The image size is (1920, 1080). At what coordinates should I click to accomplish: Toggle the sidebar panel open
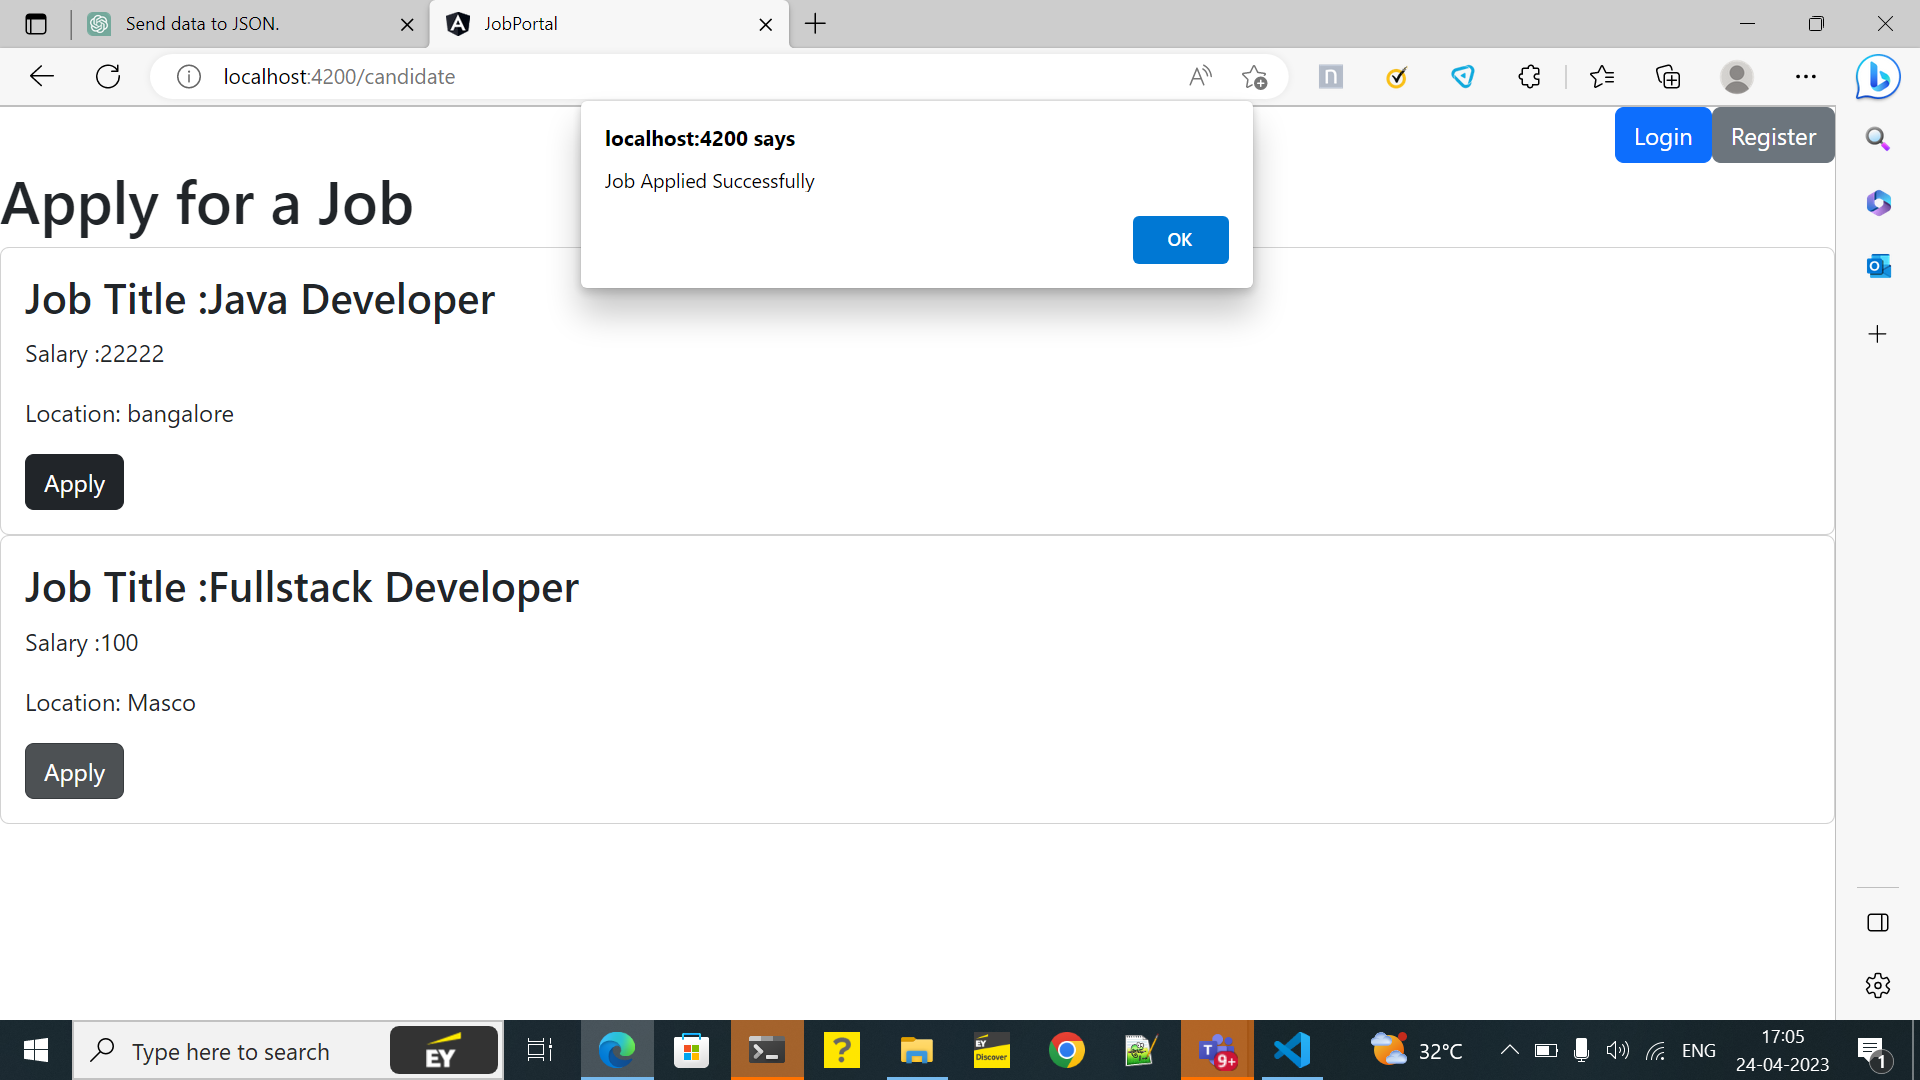point(1877,922)
